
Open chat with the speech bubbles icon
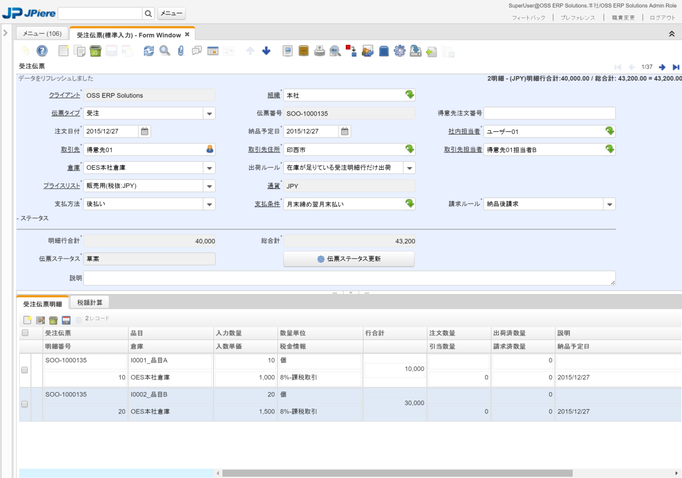click(197, 51)
